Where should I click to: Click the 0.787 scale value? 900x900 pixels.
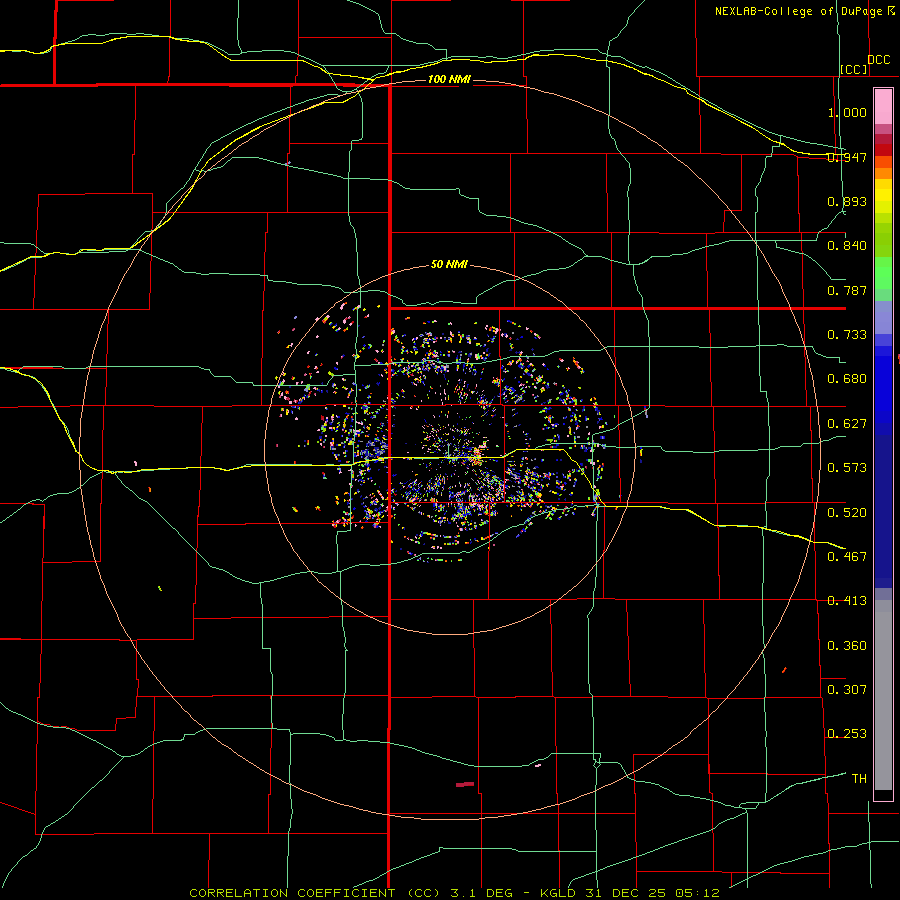[x=847, y=290]
